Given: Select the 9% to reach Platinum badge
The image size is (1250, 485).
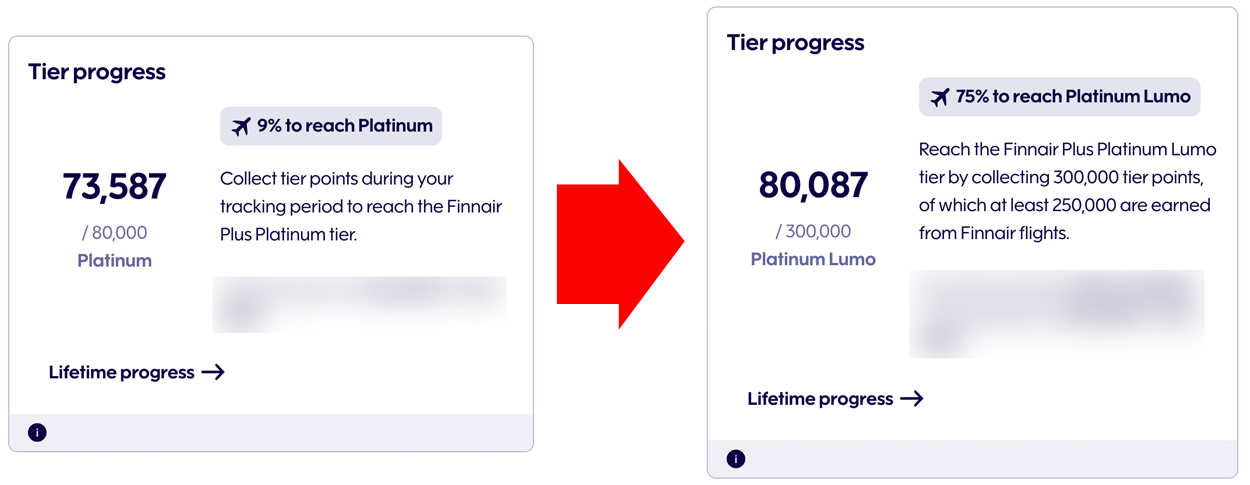Looking at the screenshot, I should [331, 126].
